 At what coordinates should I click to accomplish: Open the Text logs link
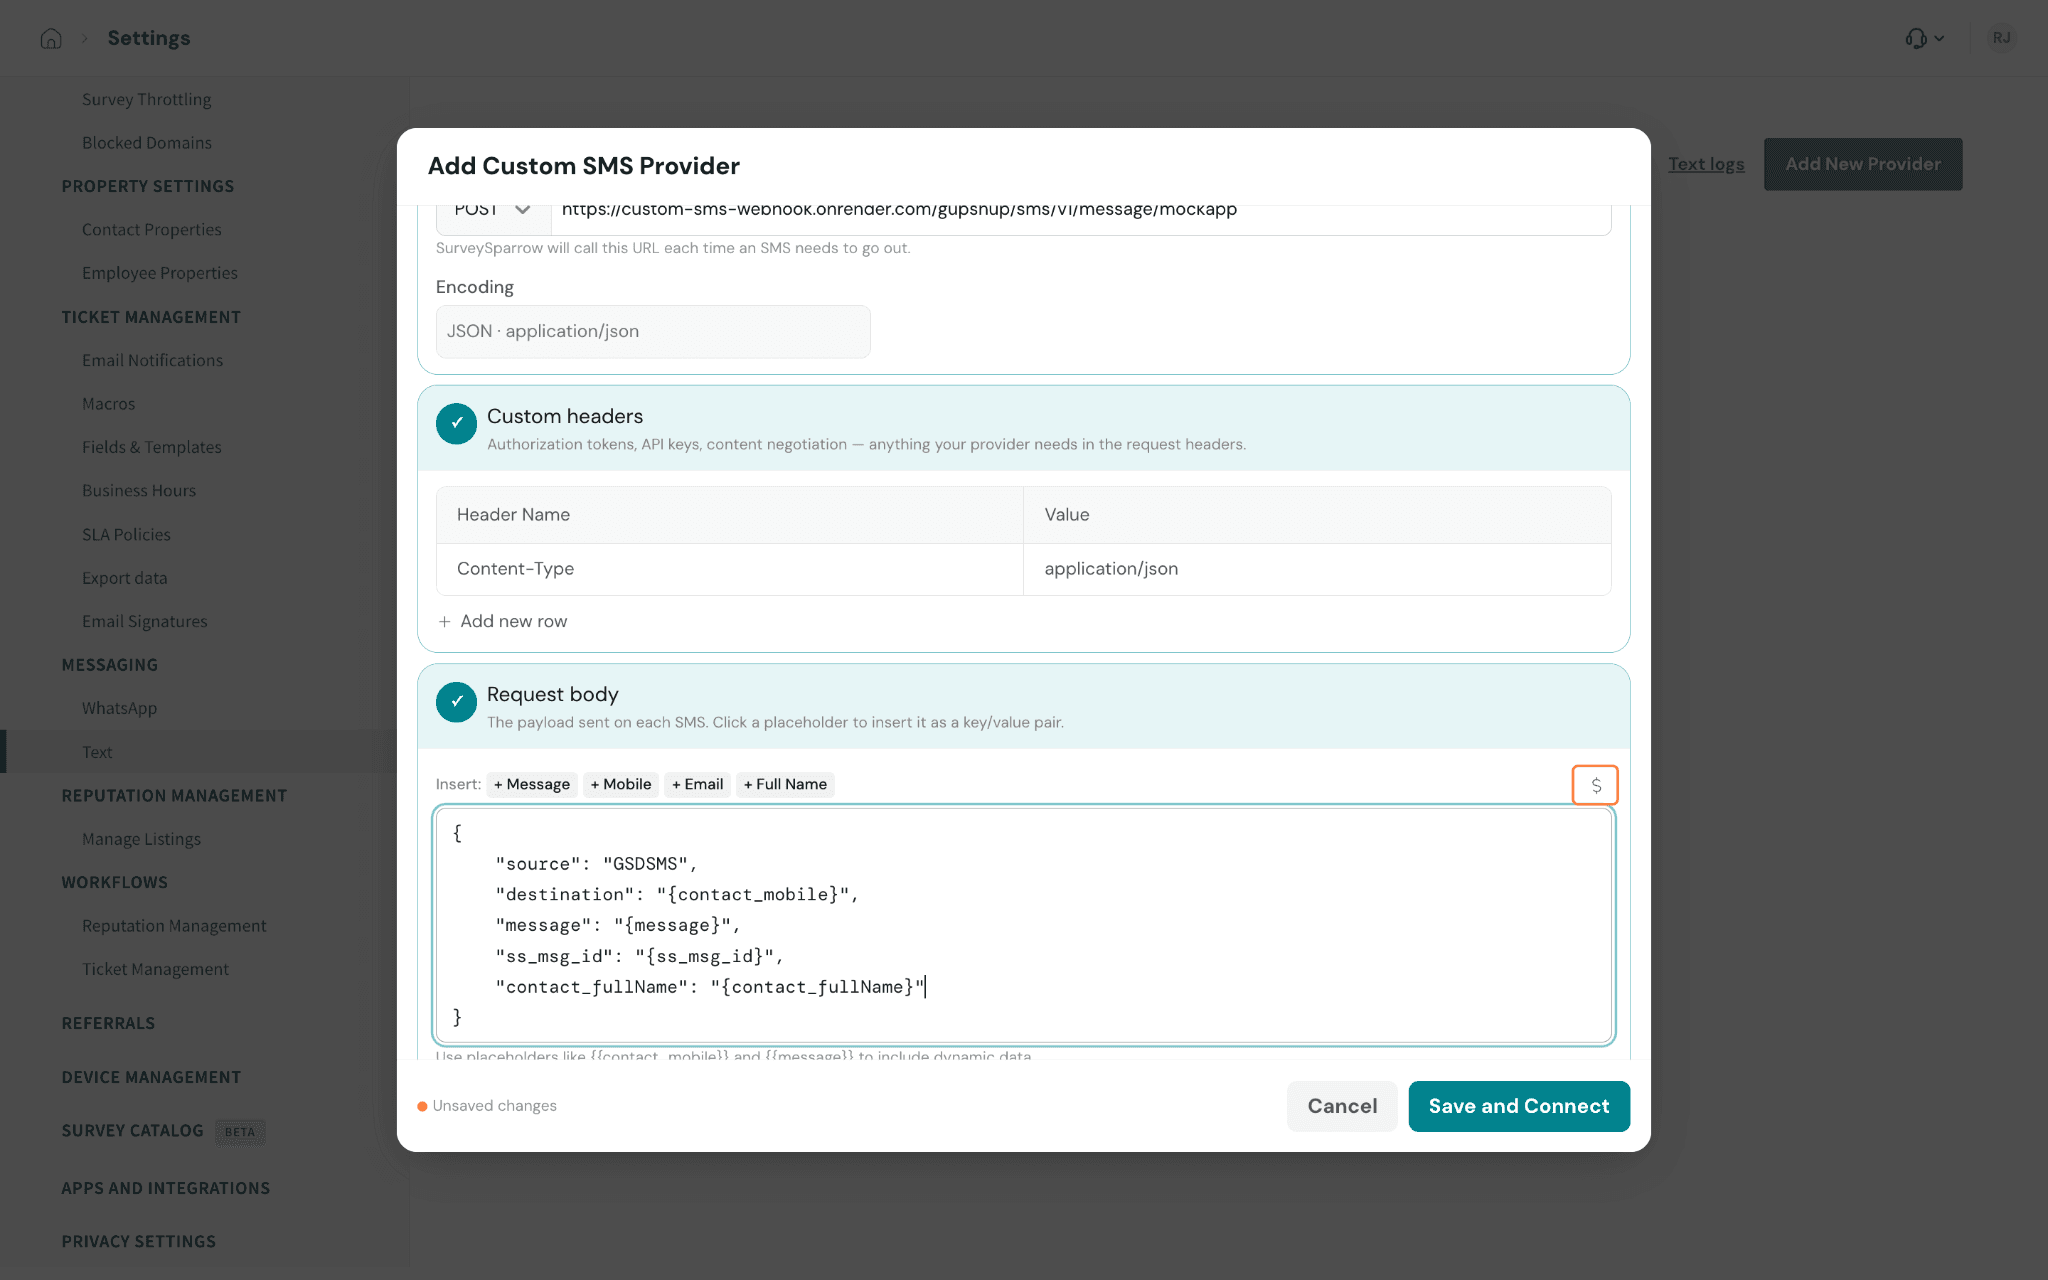point(1706,164)
